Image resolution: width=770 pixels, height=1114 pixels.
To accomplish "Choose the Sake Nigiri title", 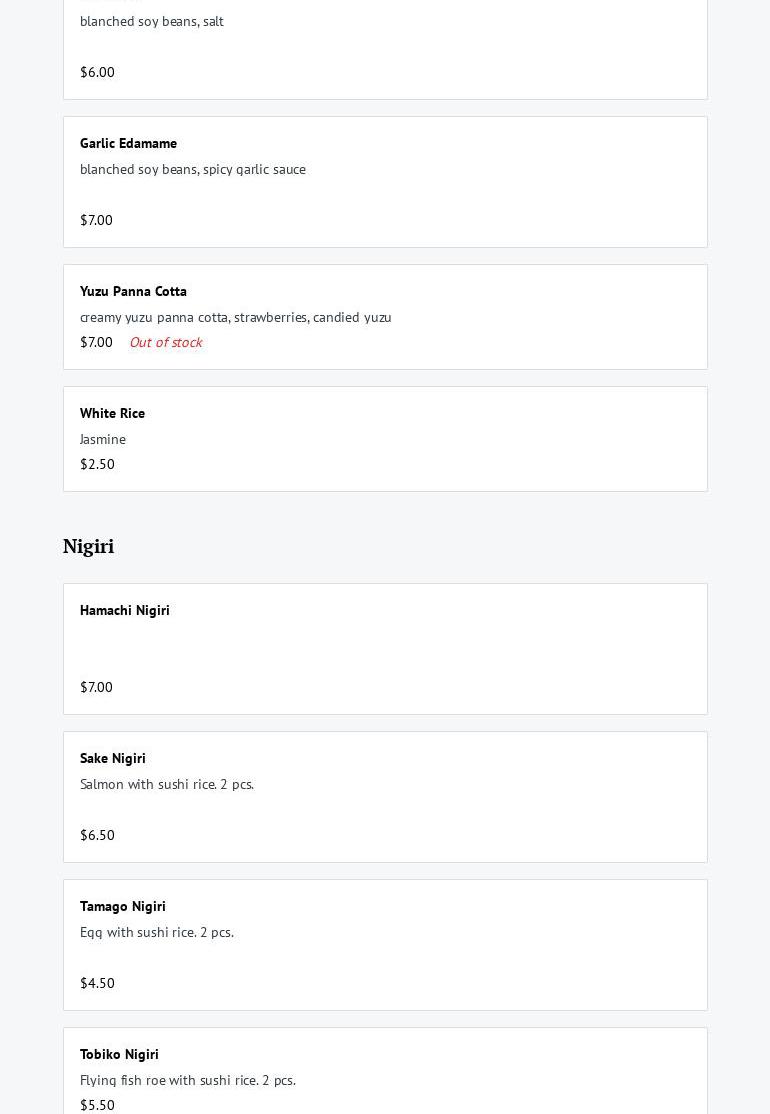I will 113,758.
